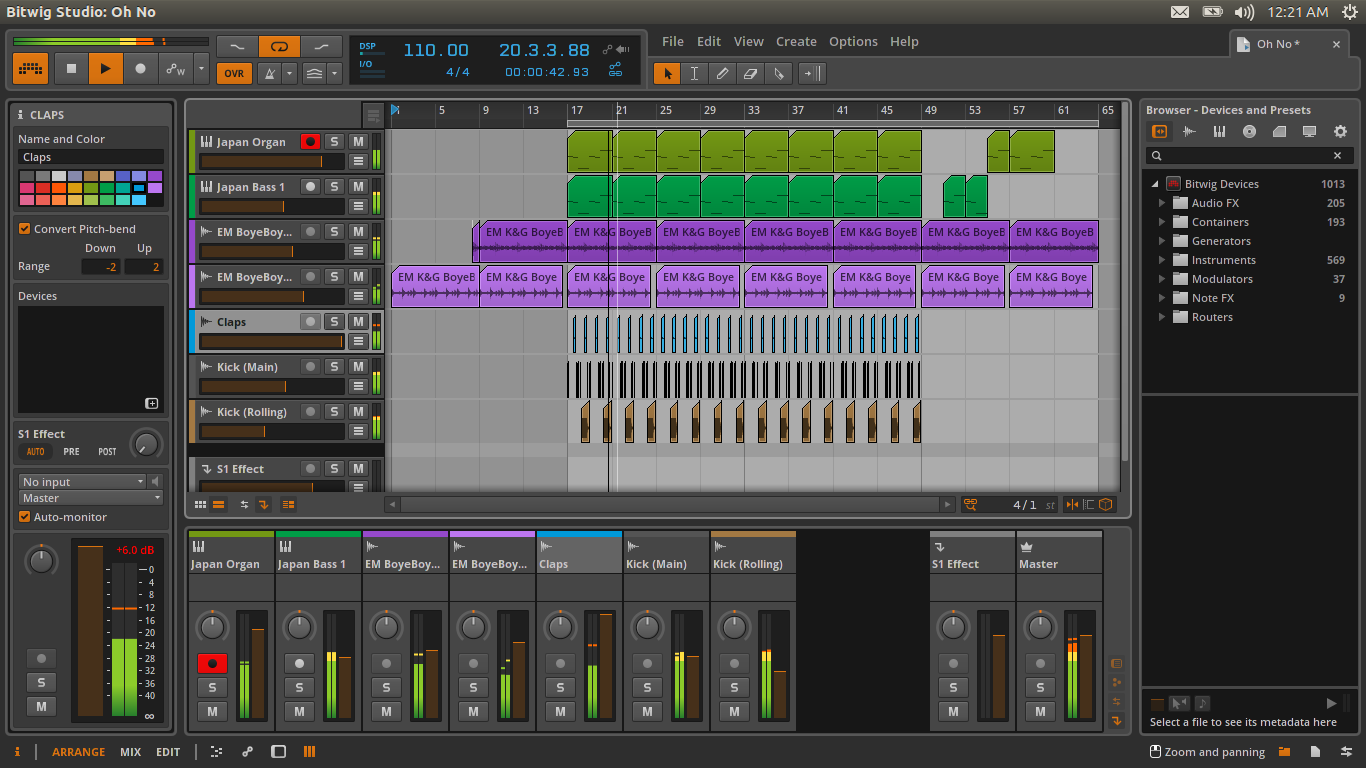Mute the Claps track in arranger header
This screenshot has width=1366, height=768.
[358, 322]
